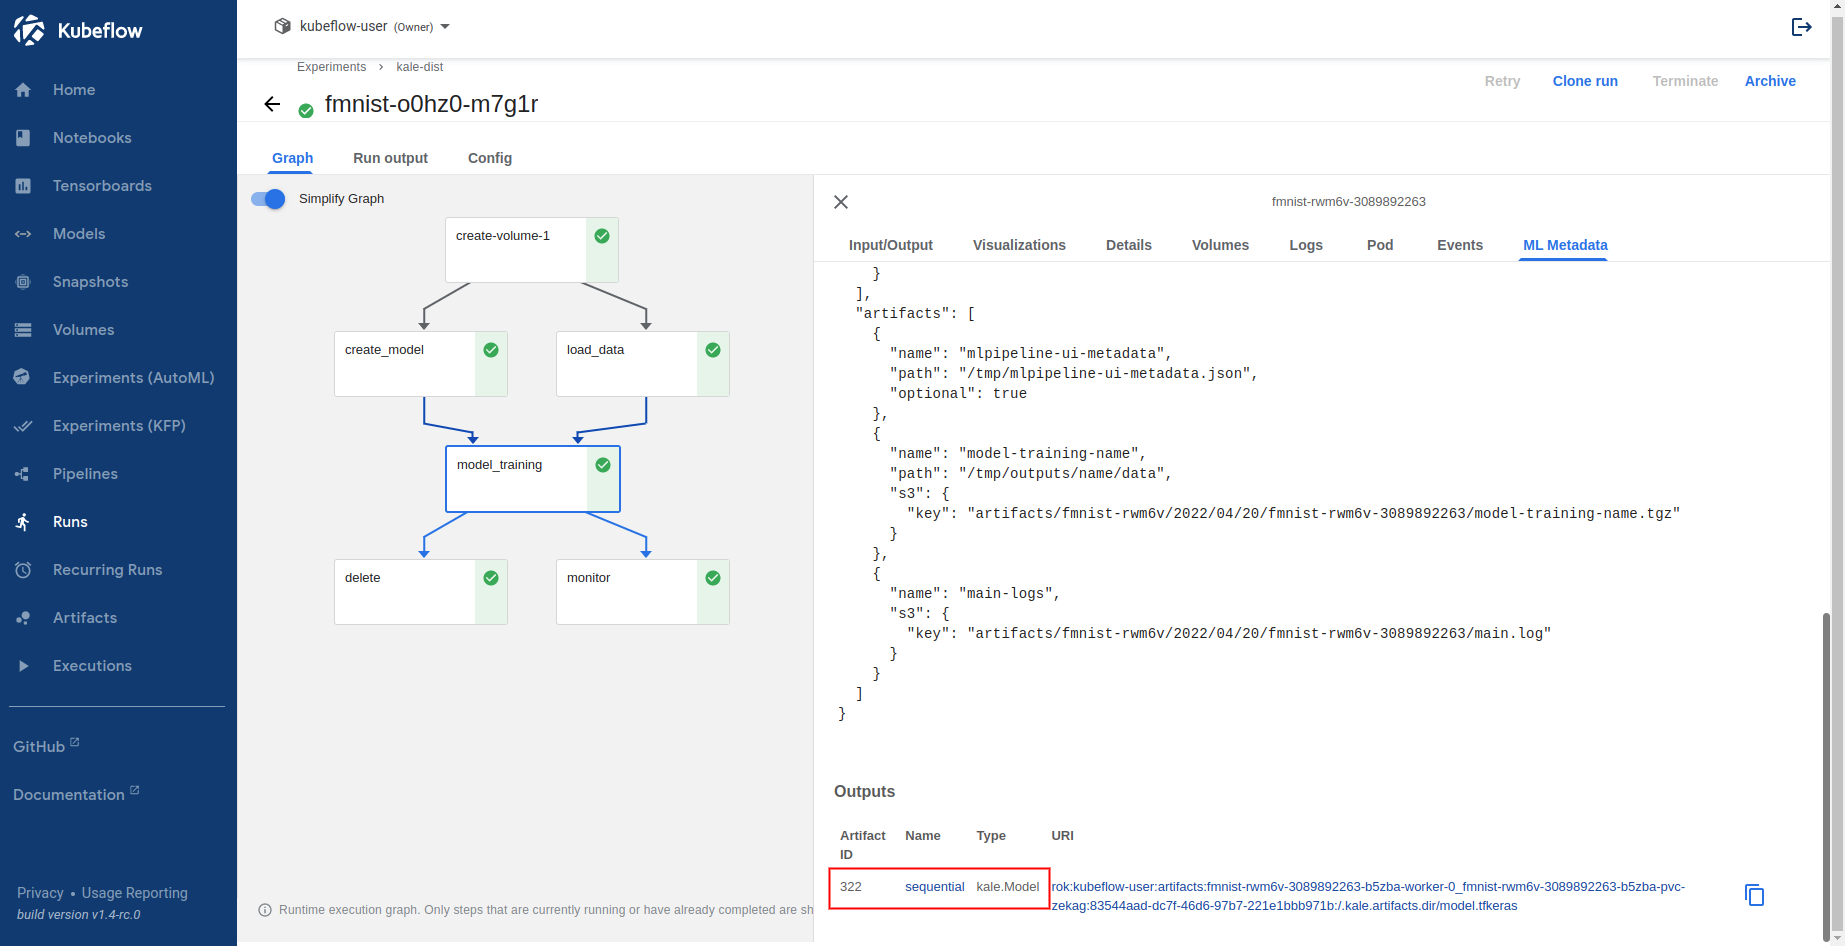The height and width of the screenshot is (947, 1846).
Task: Click the Executions play icon
Action: 24,666
